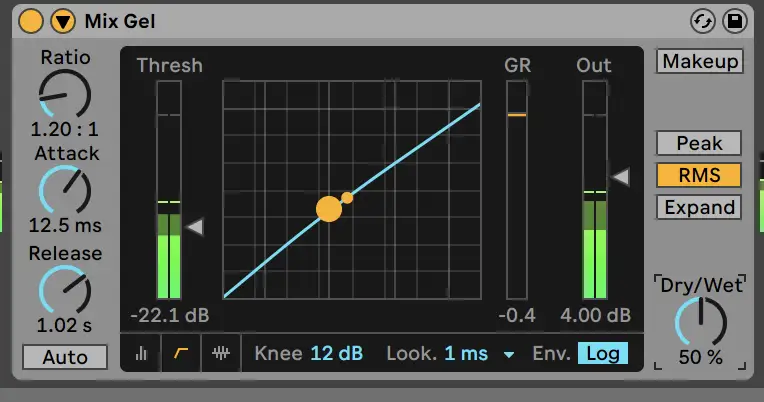Screen dimensions: 764x402
Task: Click the Output gain triangle handle
Action: pyautogui.click(x=621, y=177)
